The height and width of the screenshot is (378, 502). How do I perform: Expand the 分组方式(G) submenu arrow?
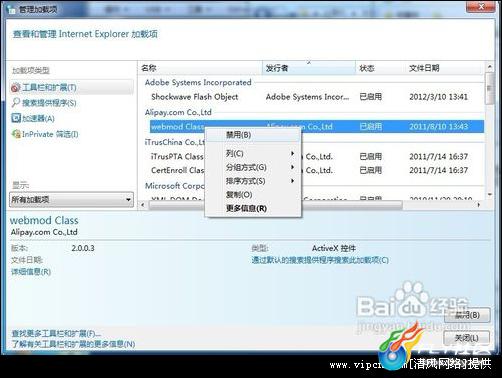coord(292,167)
